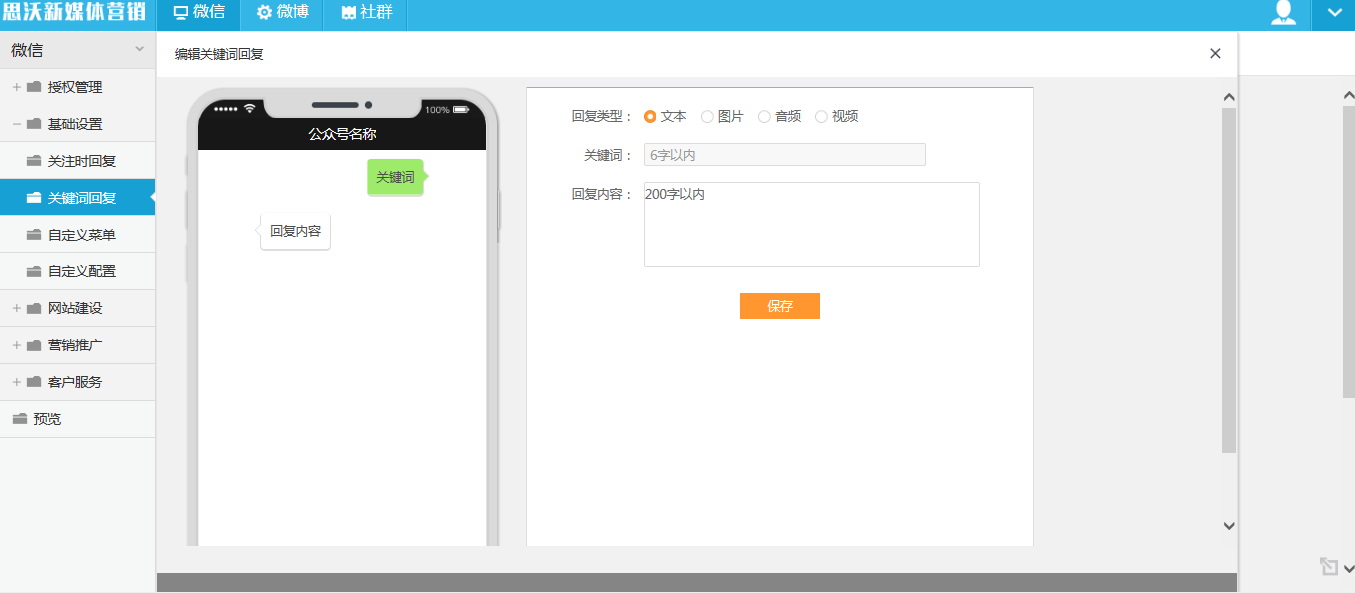
Task: Switch to the 社群 top tab
Action: point(365,13)
